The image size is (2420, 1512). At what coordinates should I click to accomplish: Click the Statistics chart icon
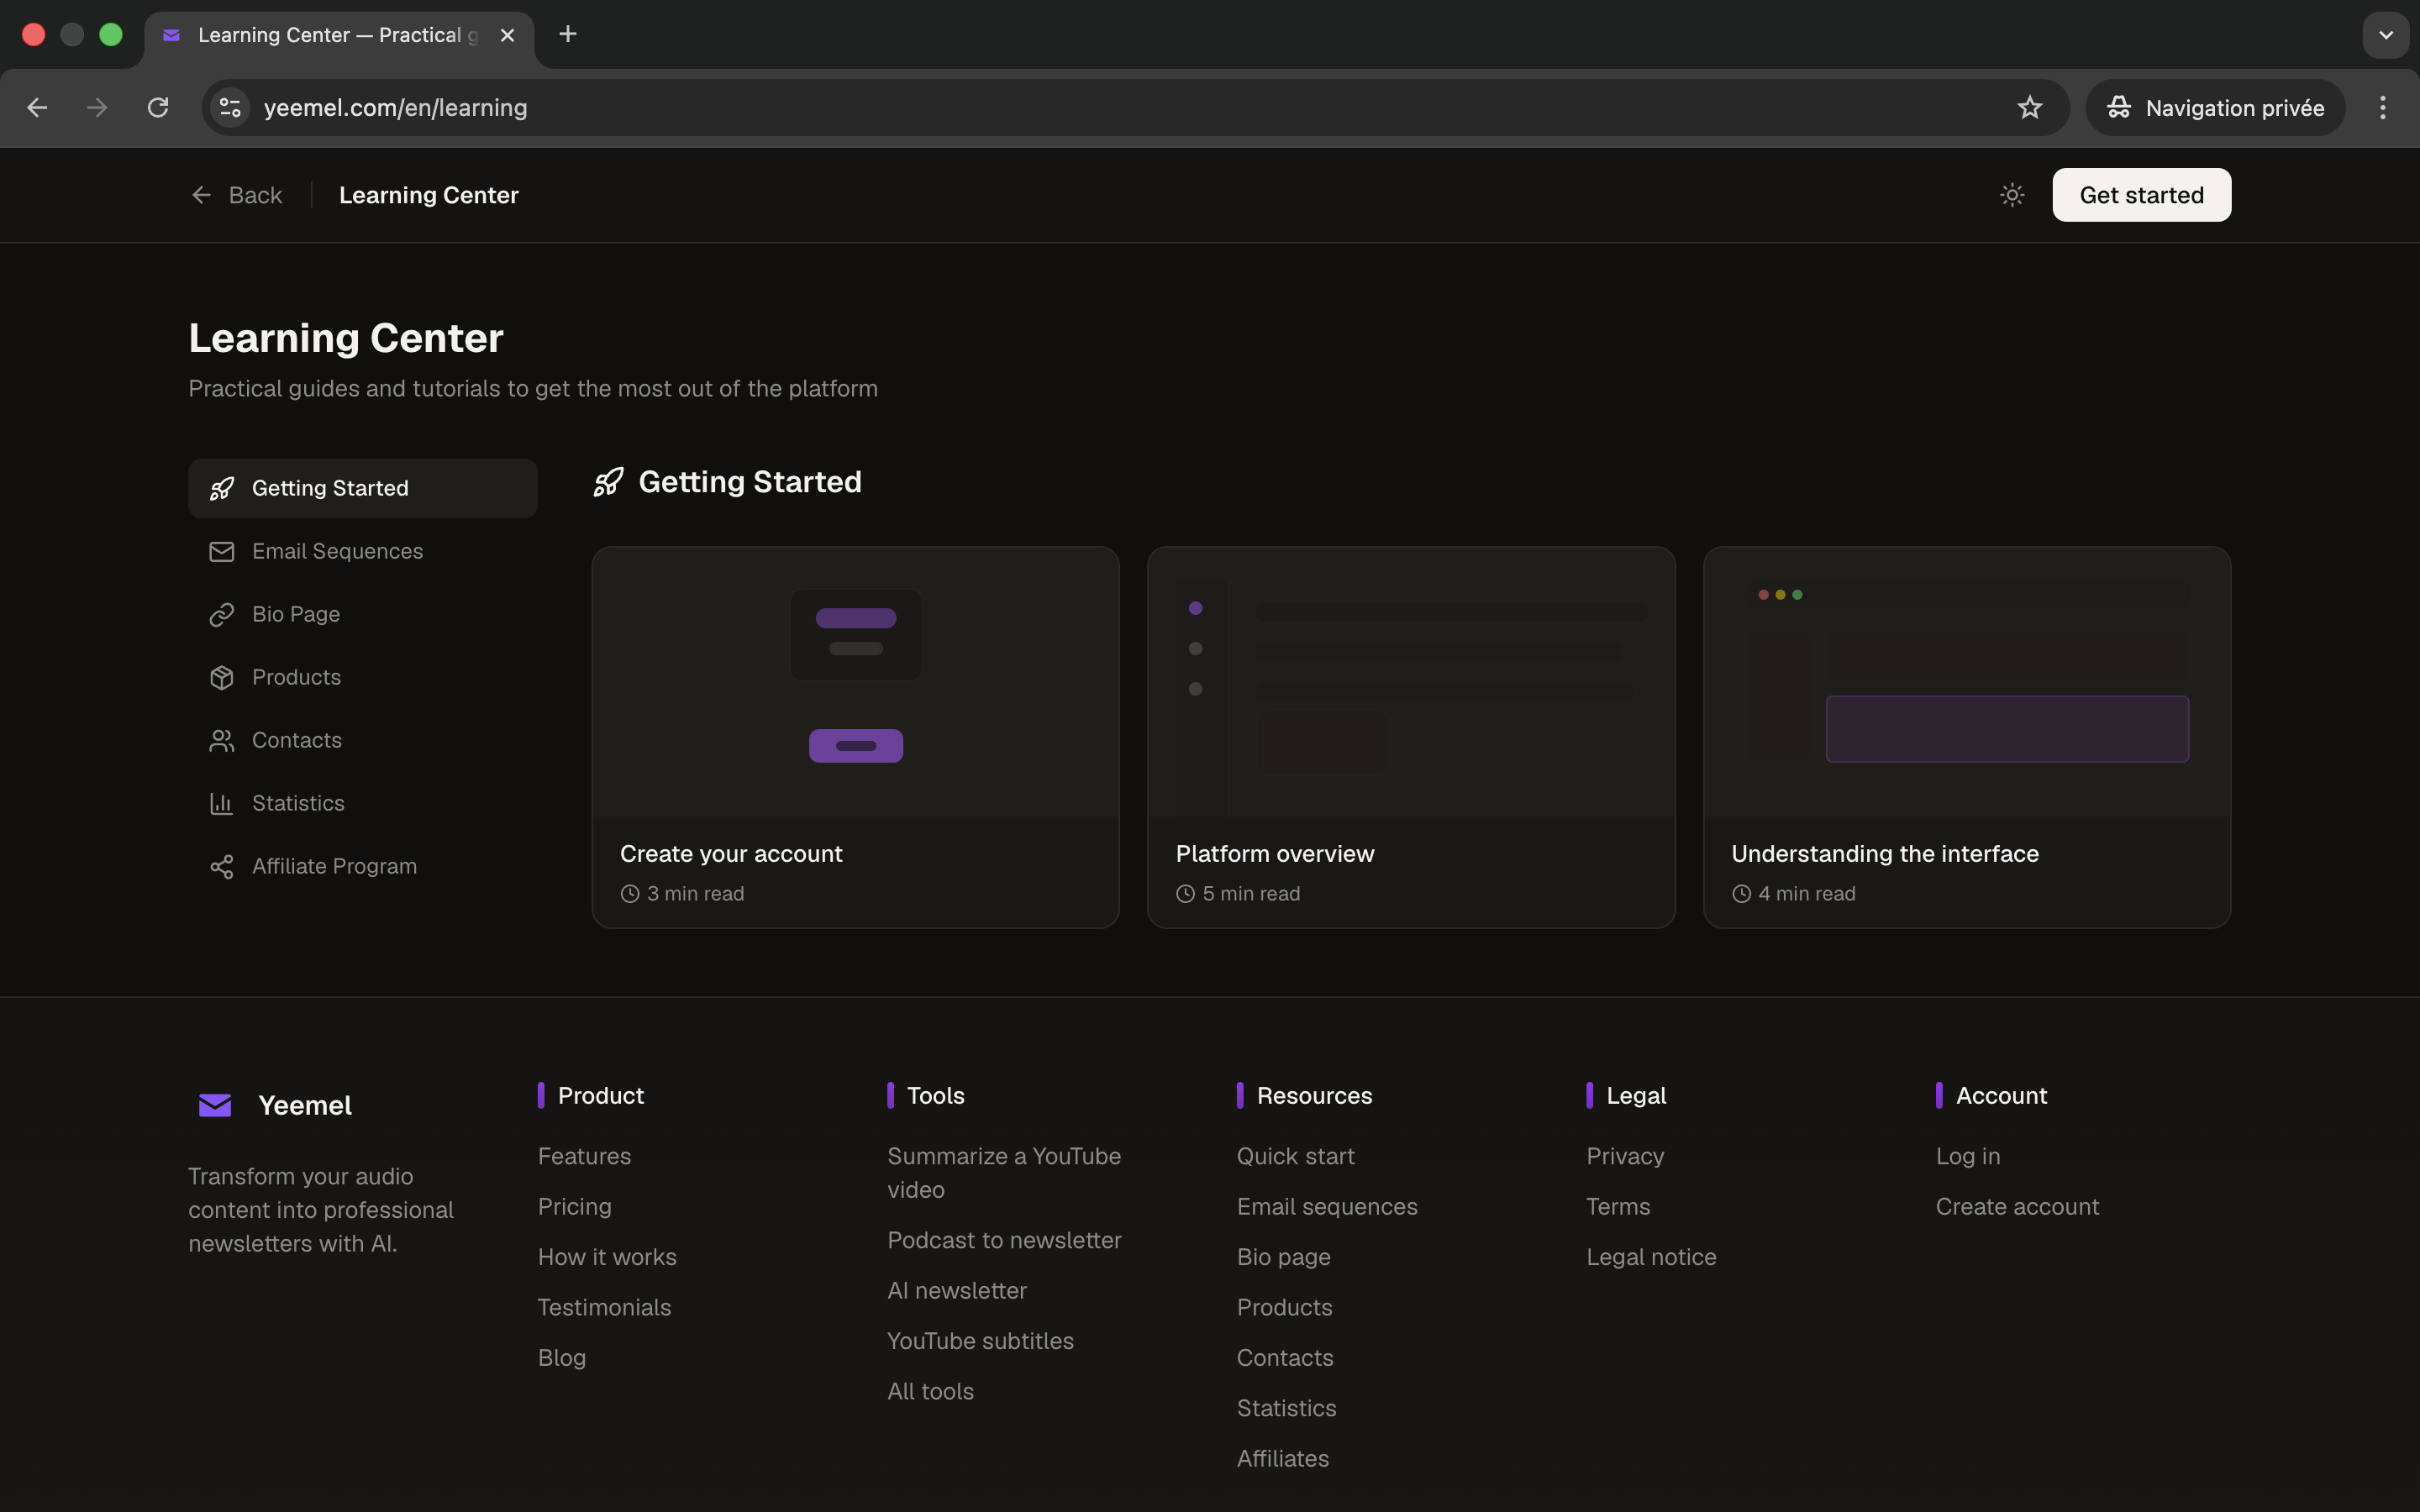tap(222, 803)
